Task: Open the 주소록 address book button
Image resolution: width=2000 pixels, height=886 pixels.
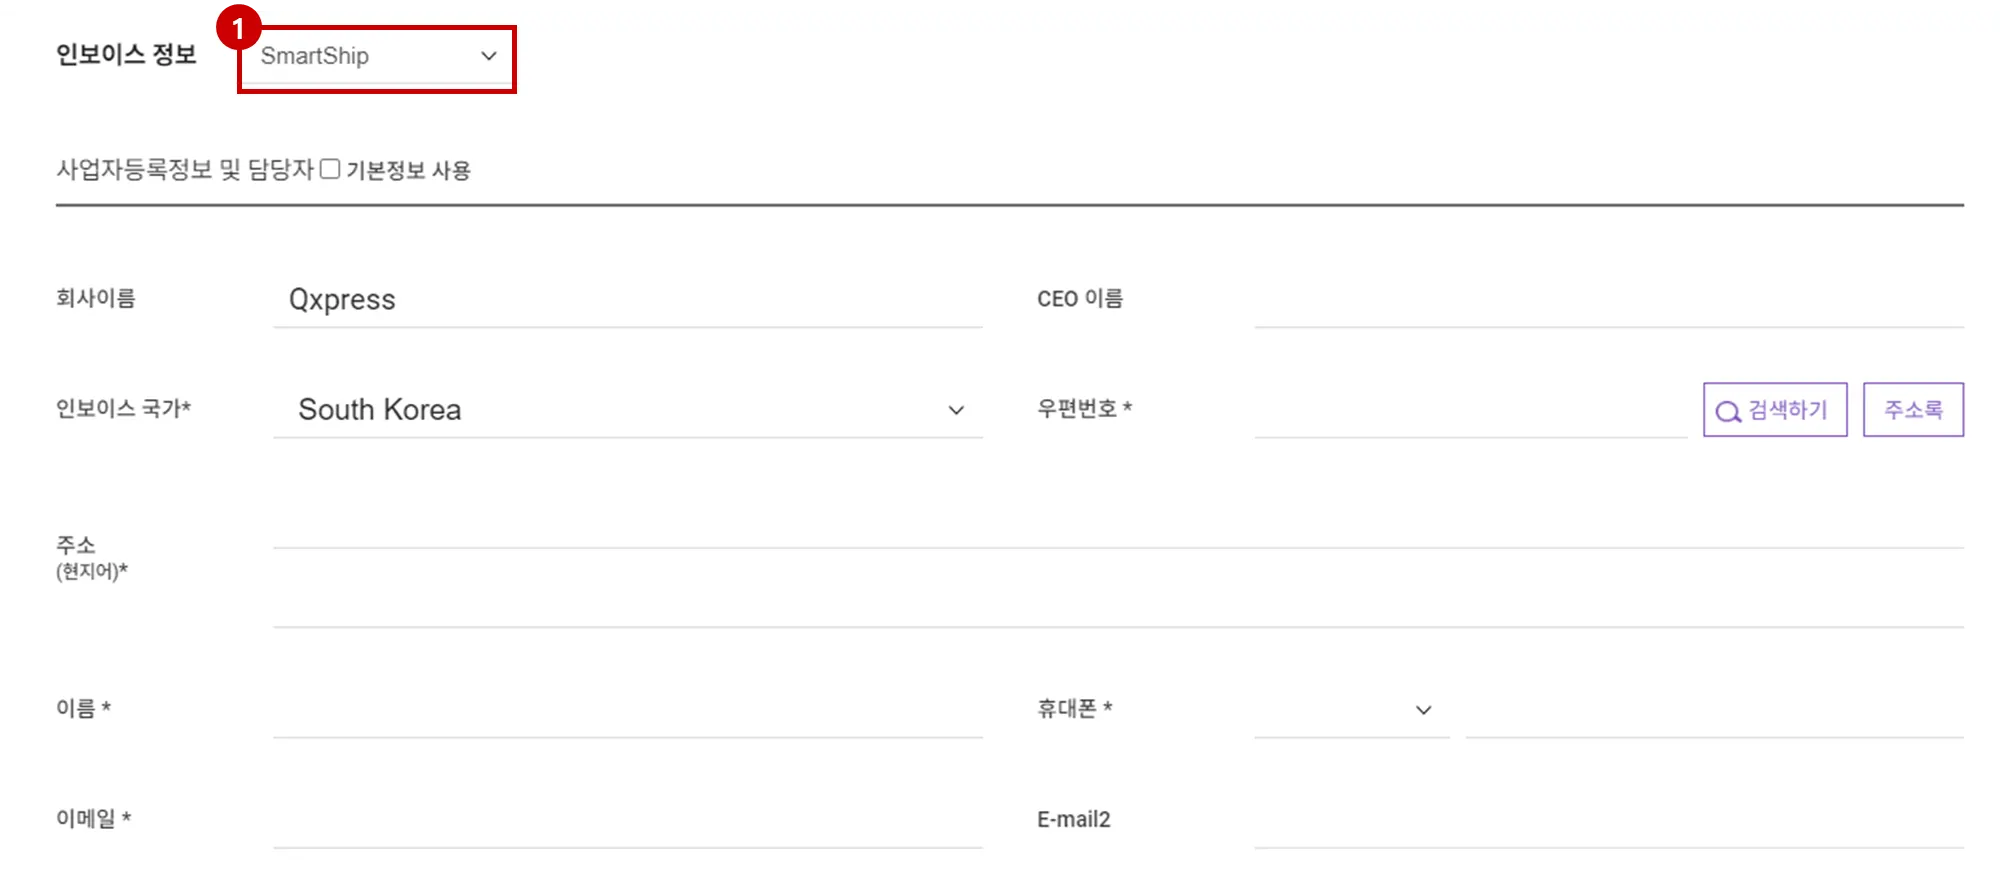Action: [x=1913, y=410]
